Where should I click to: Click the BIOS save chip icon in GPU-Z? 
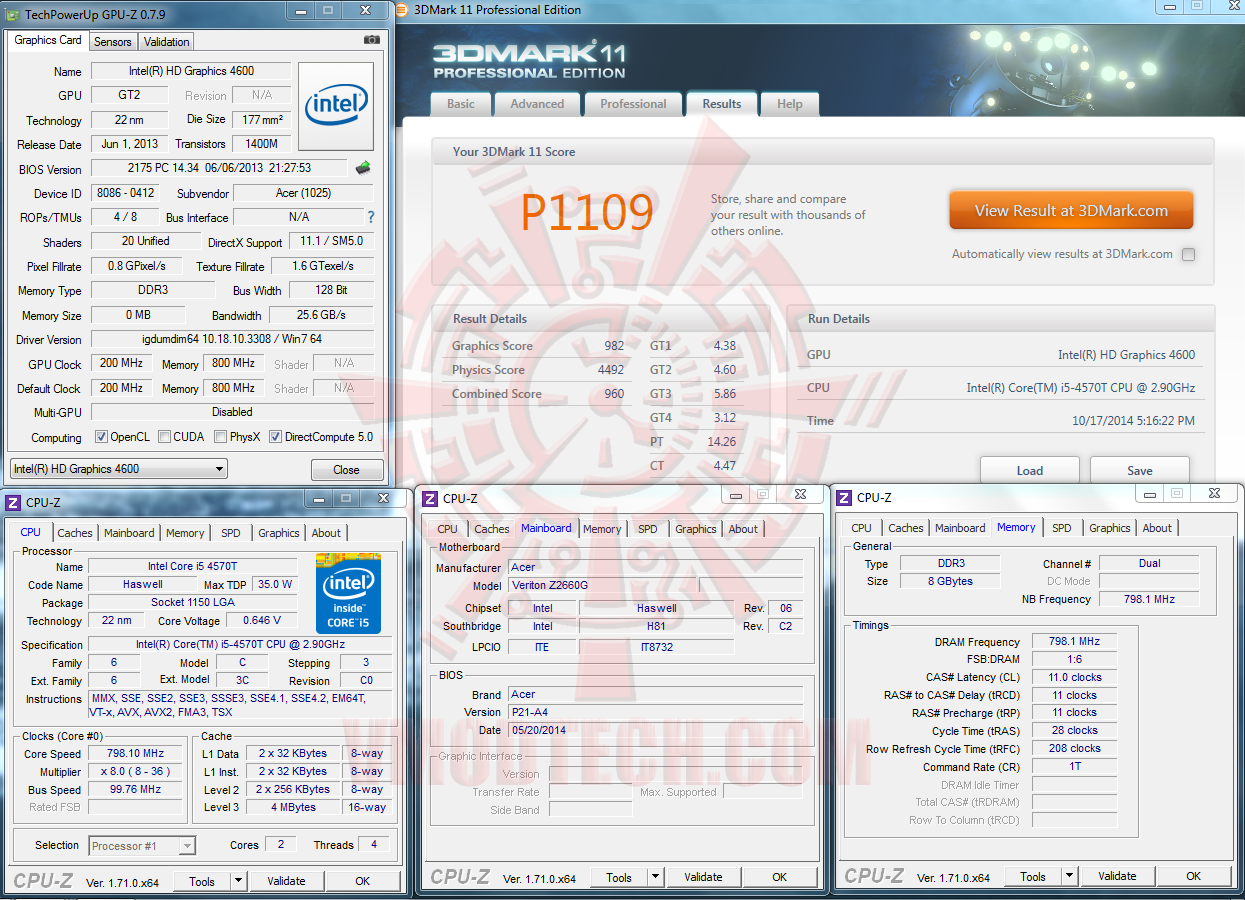(x=363, y=168)
